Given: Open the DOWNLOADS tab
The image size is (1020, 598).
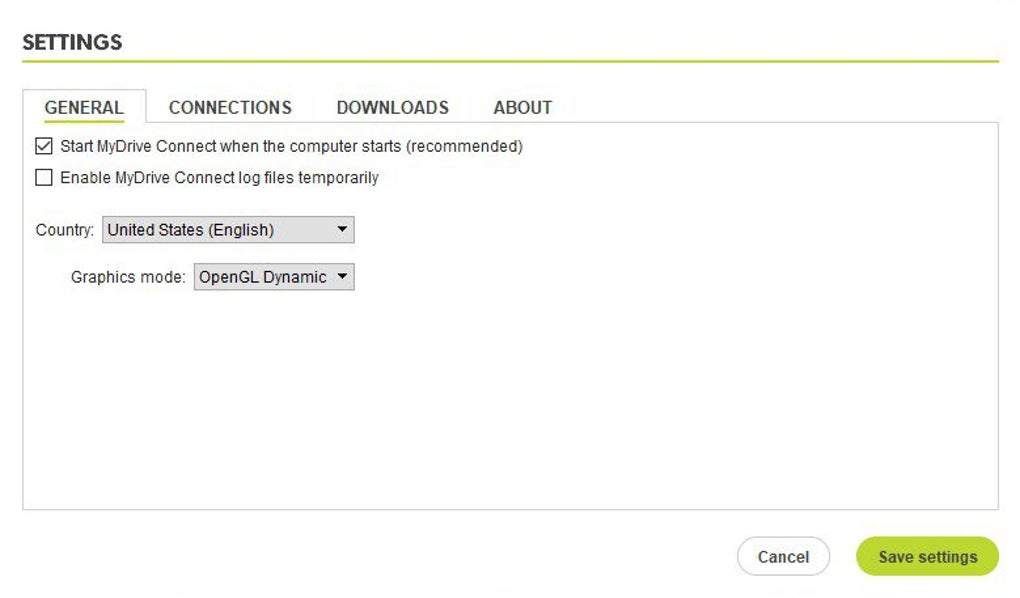Looking at the screenshot, I should (392, 108).
